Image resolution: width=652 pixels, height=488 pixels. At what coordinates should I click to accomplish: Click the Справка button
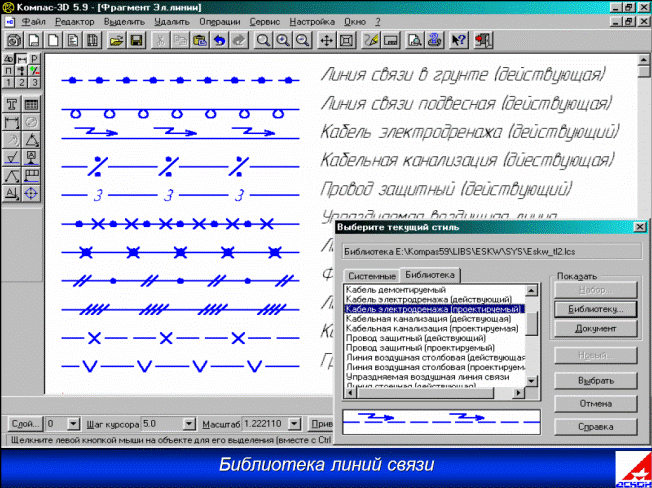point(596,427)
